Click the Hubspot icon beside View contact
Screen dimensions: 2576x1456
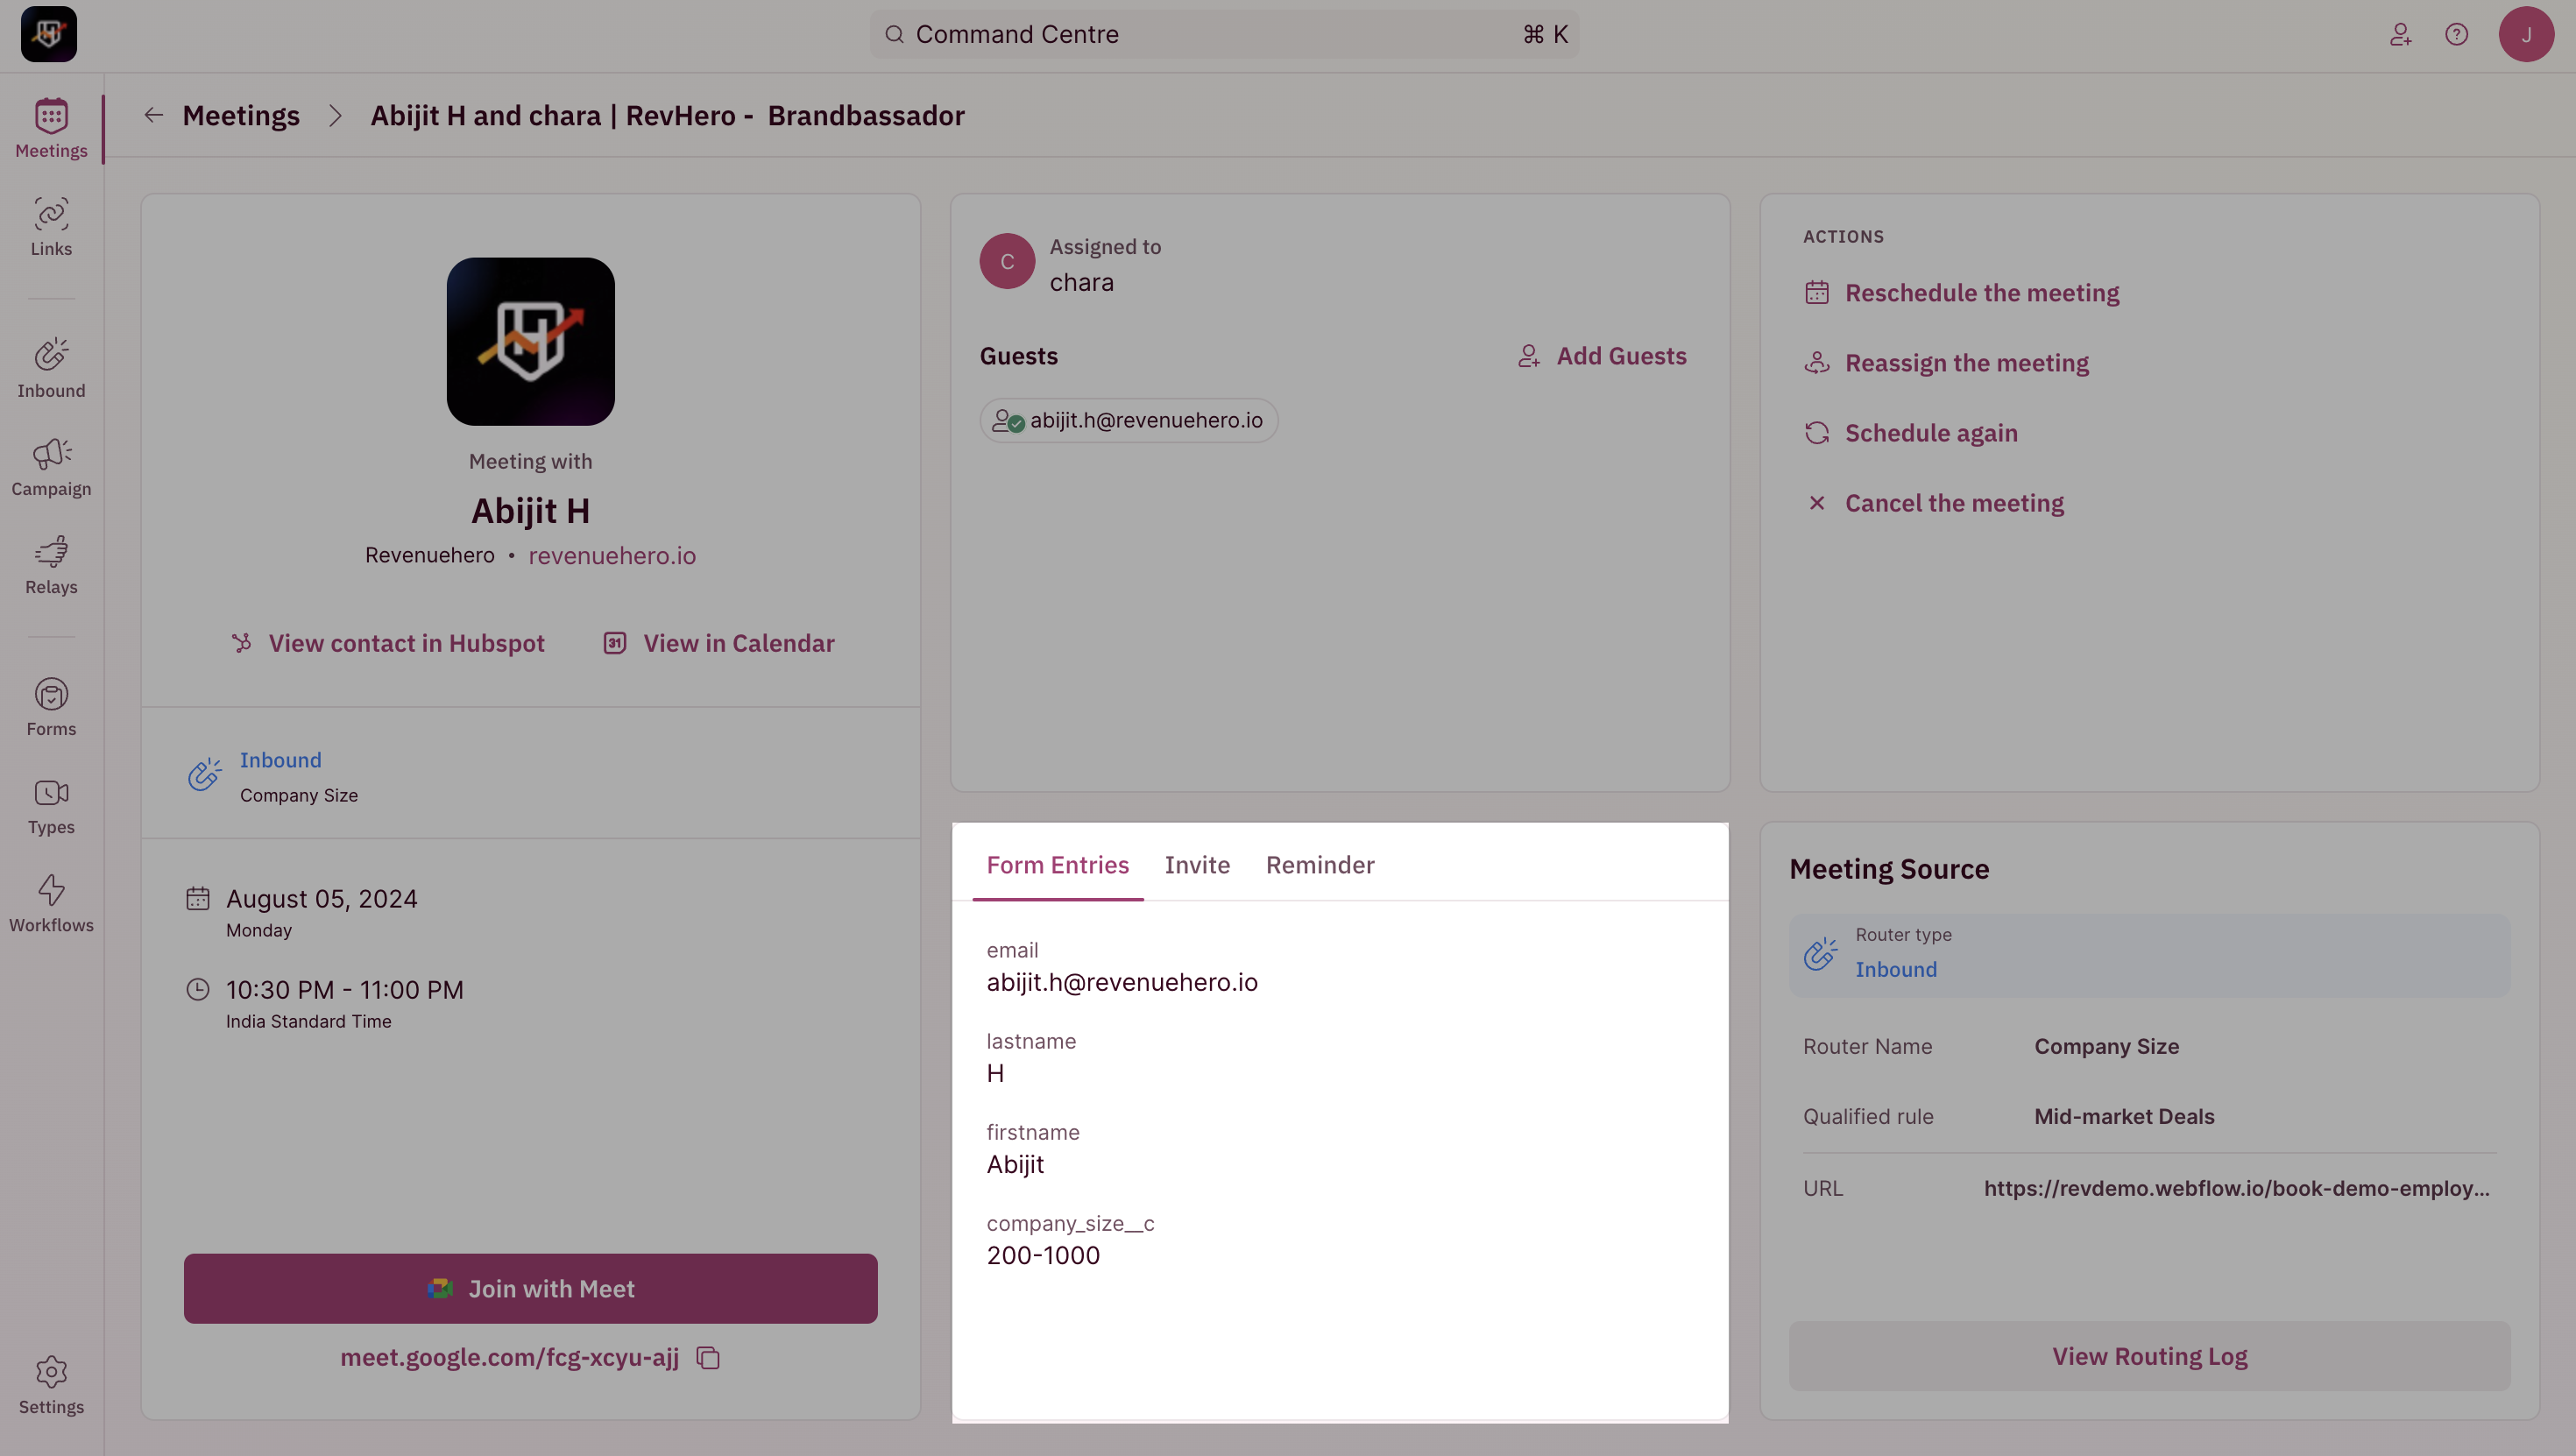[241, 643]
